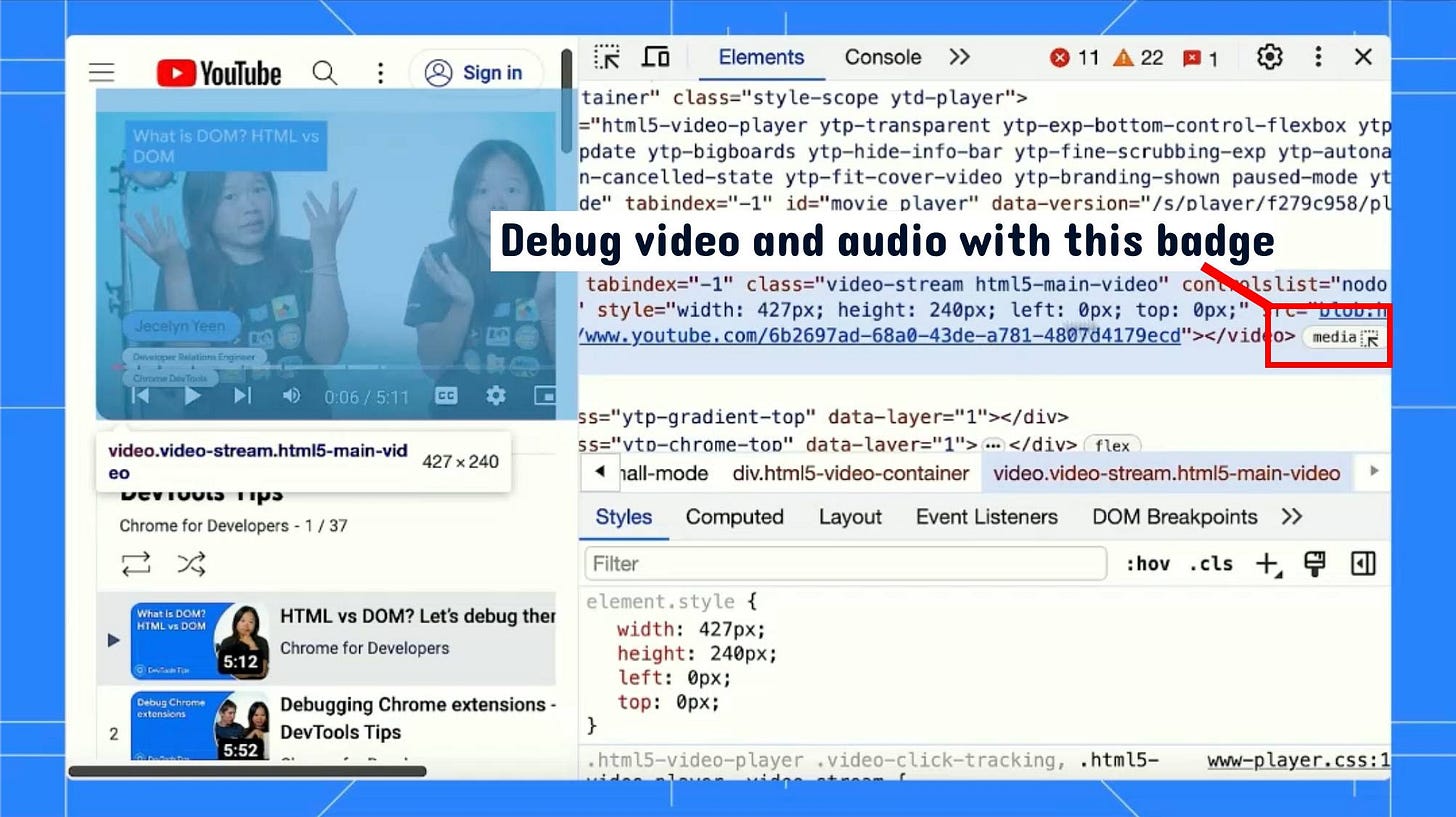Select the ytp-gradient-top div row
This screenshot has height=817, width=1456.
[825, 417]
